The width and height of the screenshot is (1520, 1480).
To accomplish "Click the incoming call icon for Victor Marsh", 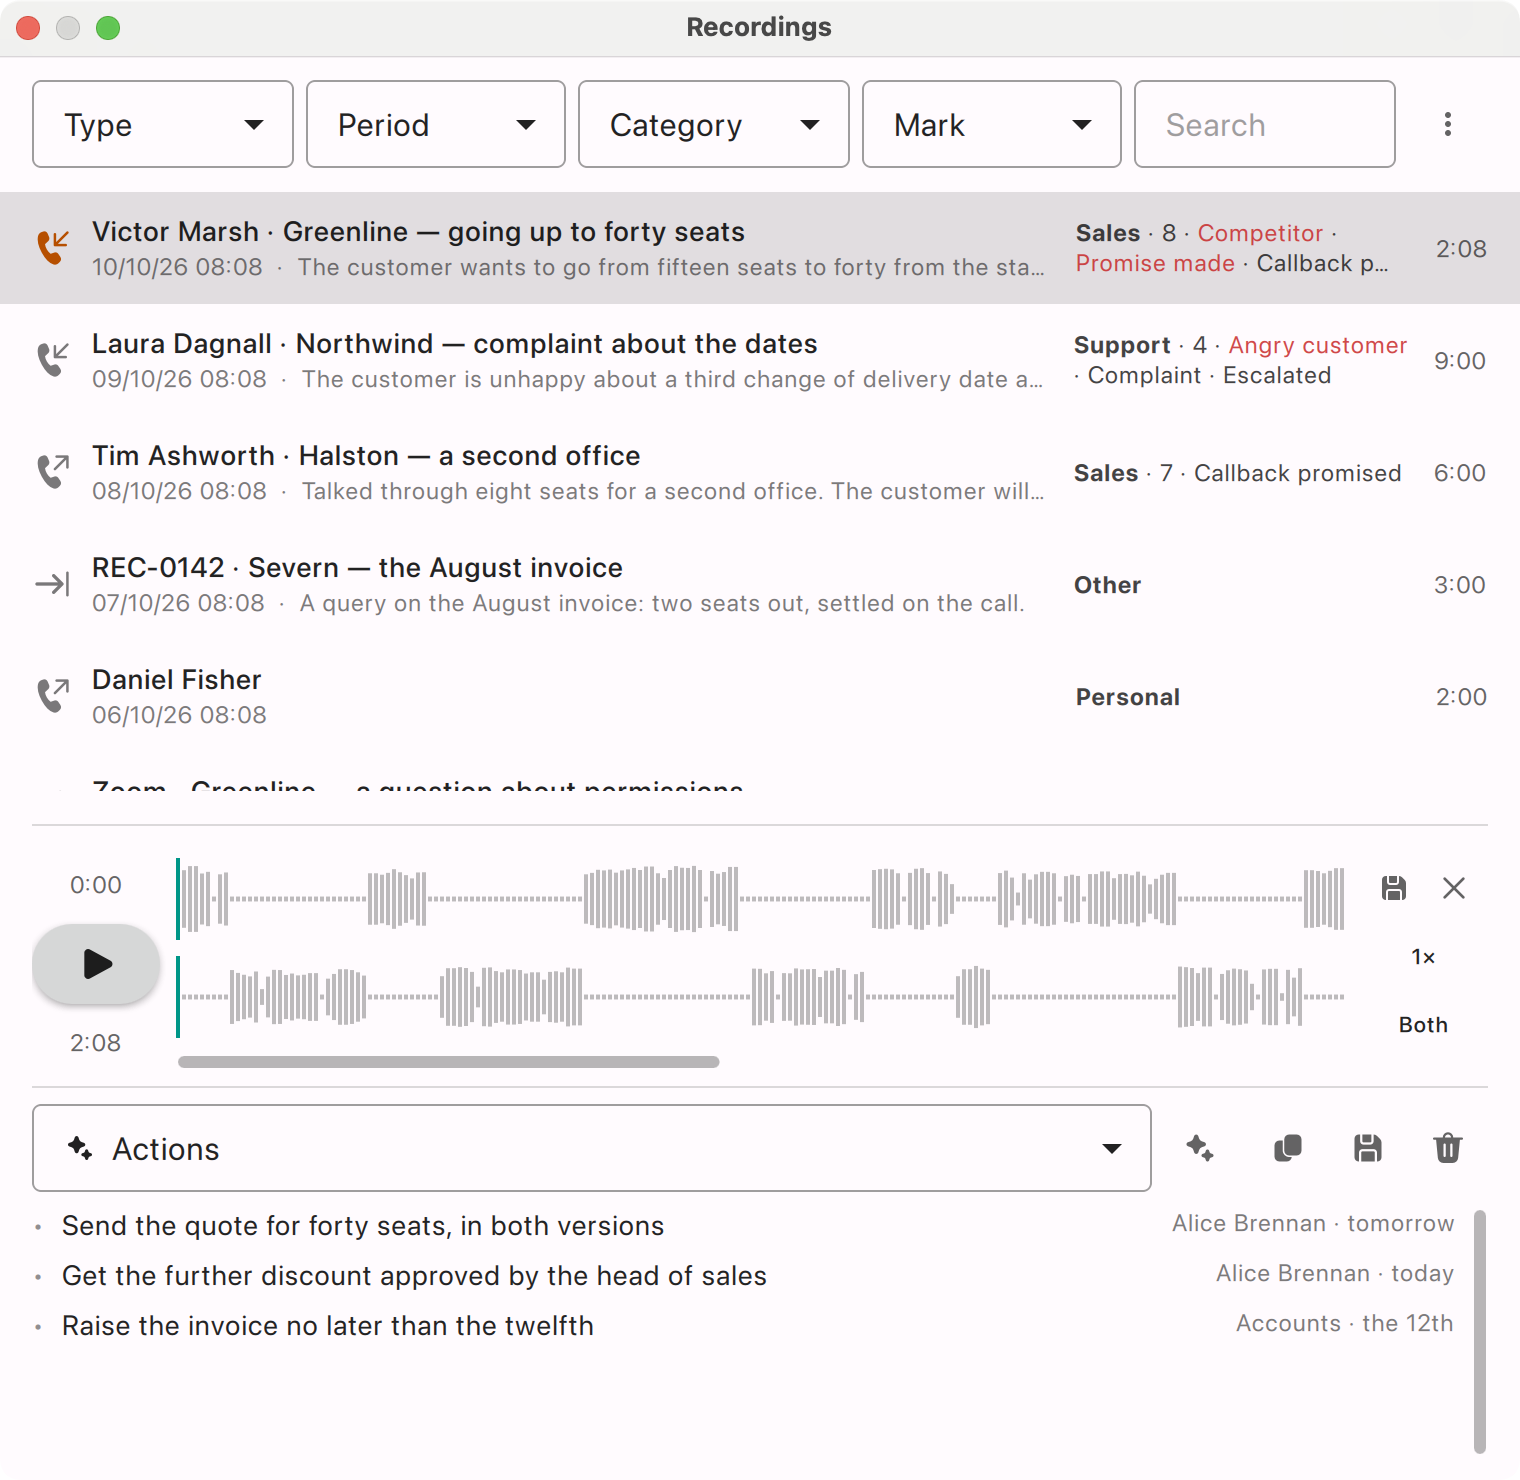I will [x=53, y=247].
